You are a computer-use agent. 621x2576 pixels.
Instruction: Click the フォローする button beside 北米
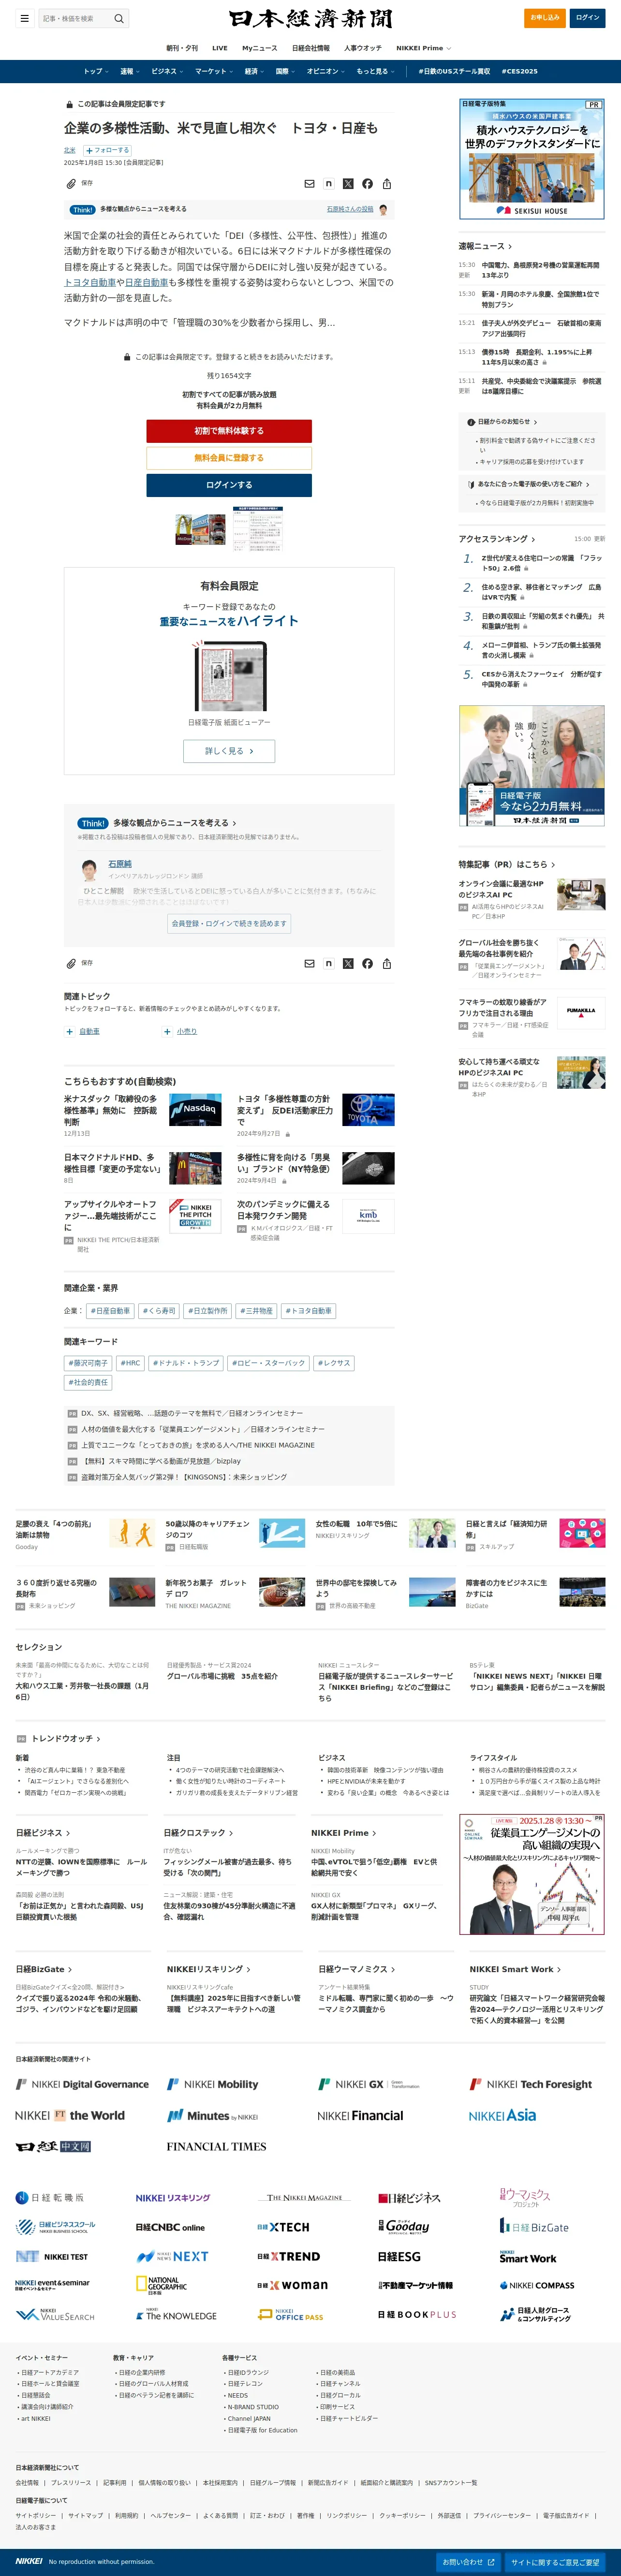point(108,150)
